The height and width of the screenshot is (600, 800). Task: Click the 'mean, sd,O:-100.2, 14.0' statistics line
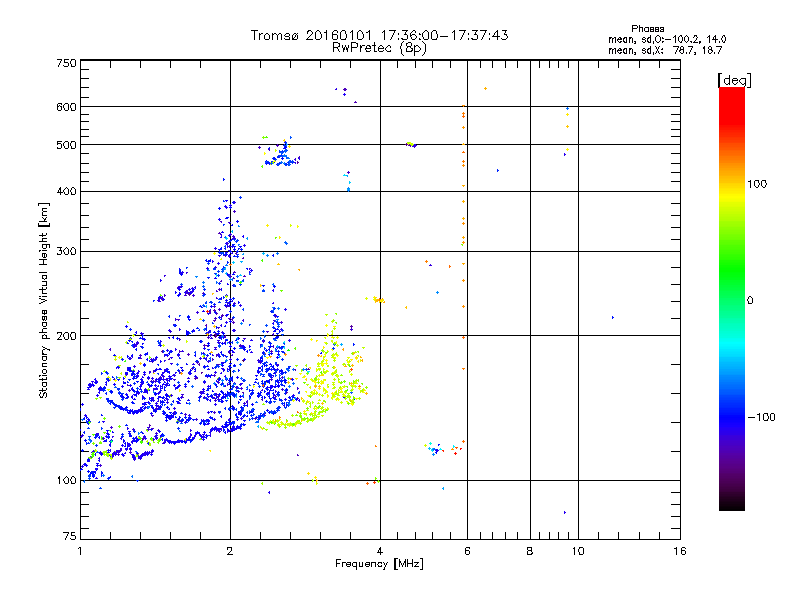click(x=667, y=39)
